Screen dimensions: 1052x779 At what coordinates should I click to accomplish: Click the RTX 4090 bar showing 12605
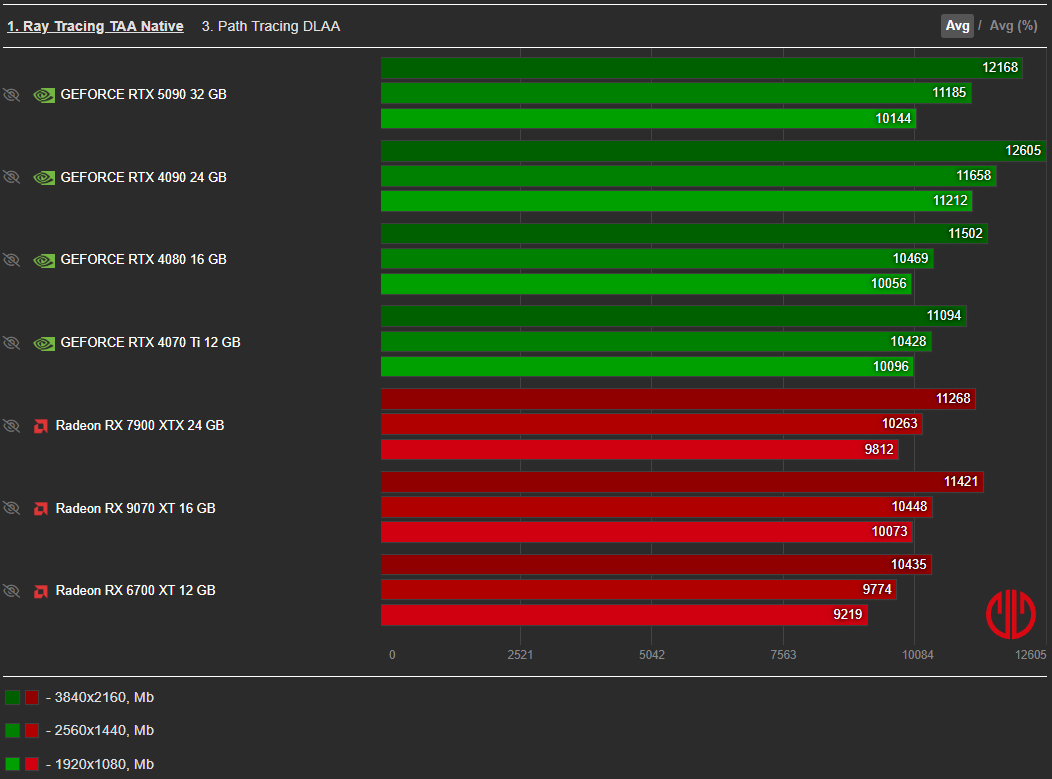pyautogui.click(x=713, y=151)
